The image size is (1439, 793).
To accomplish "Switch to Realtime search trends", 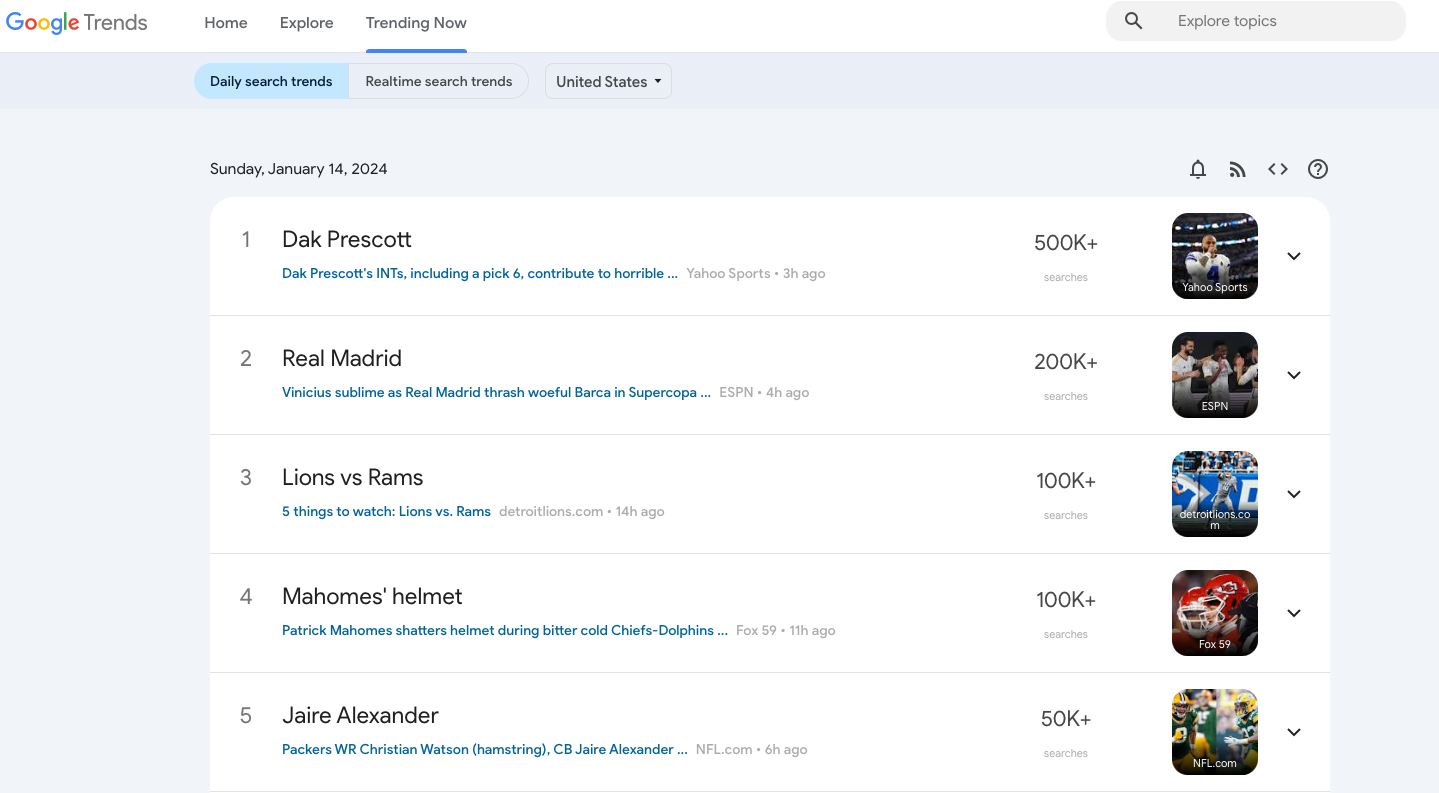I will coord(438,82).
